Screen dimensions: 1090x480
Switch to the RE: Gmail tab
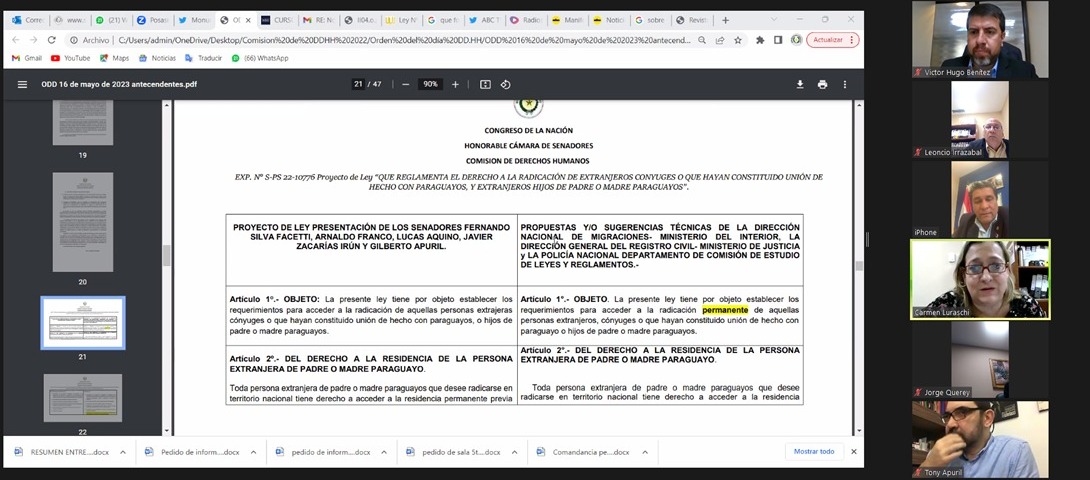click(x=318, y=20)
